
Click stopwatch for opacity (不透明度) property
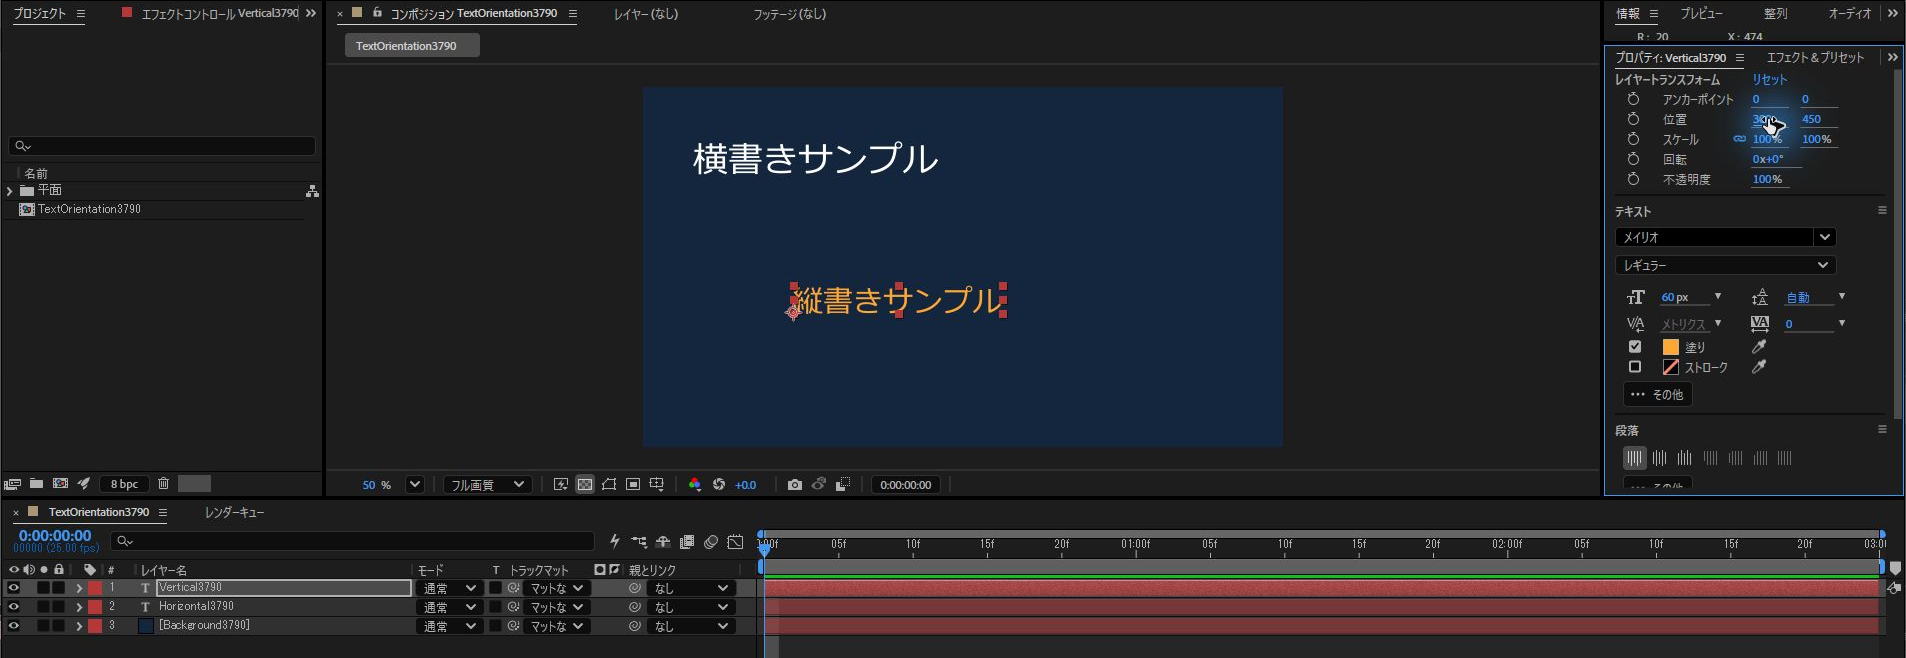coord(1633,179)
